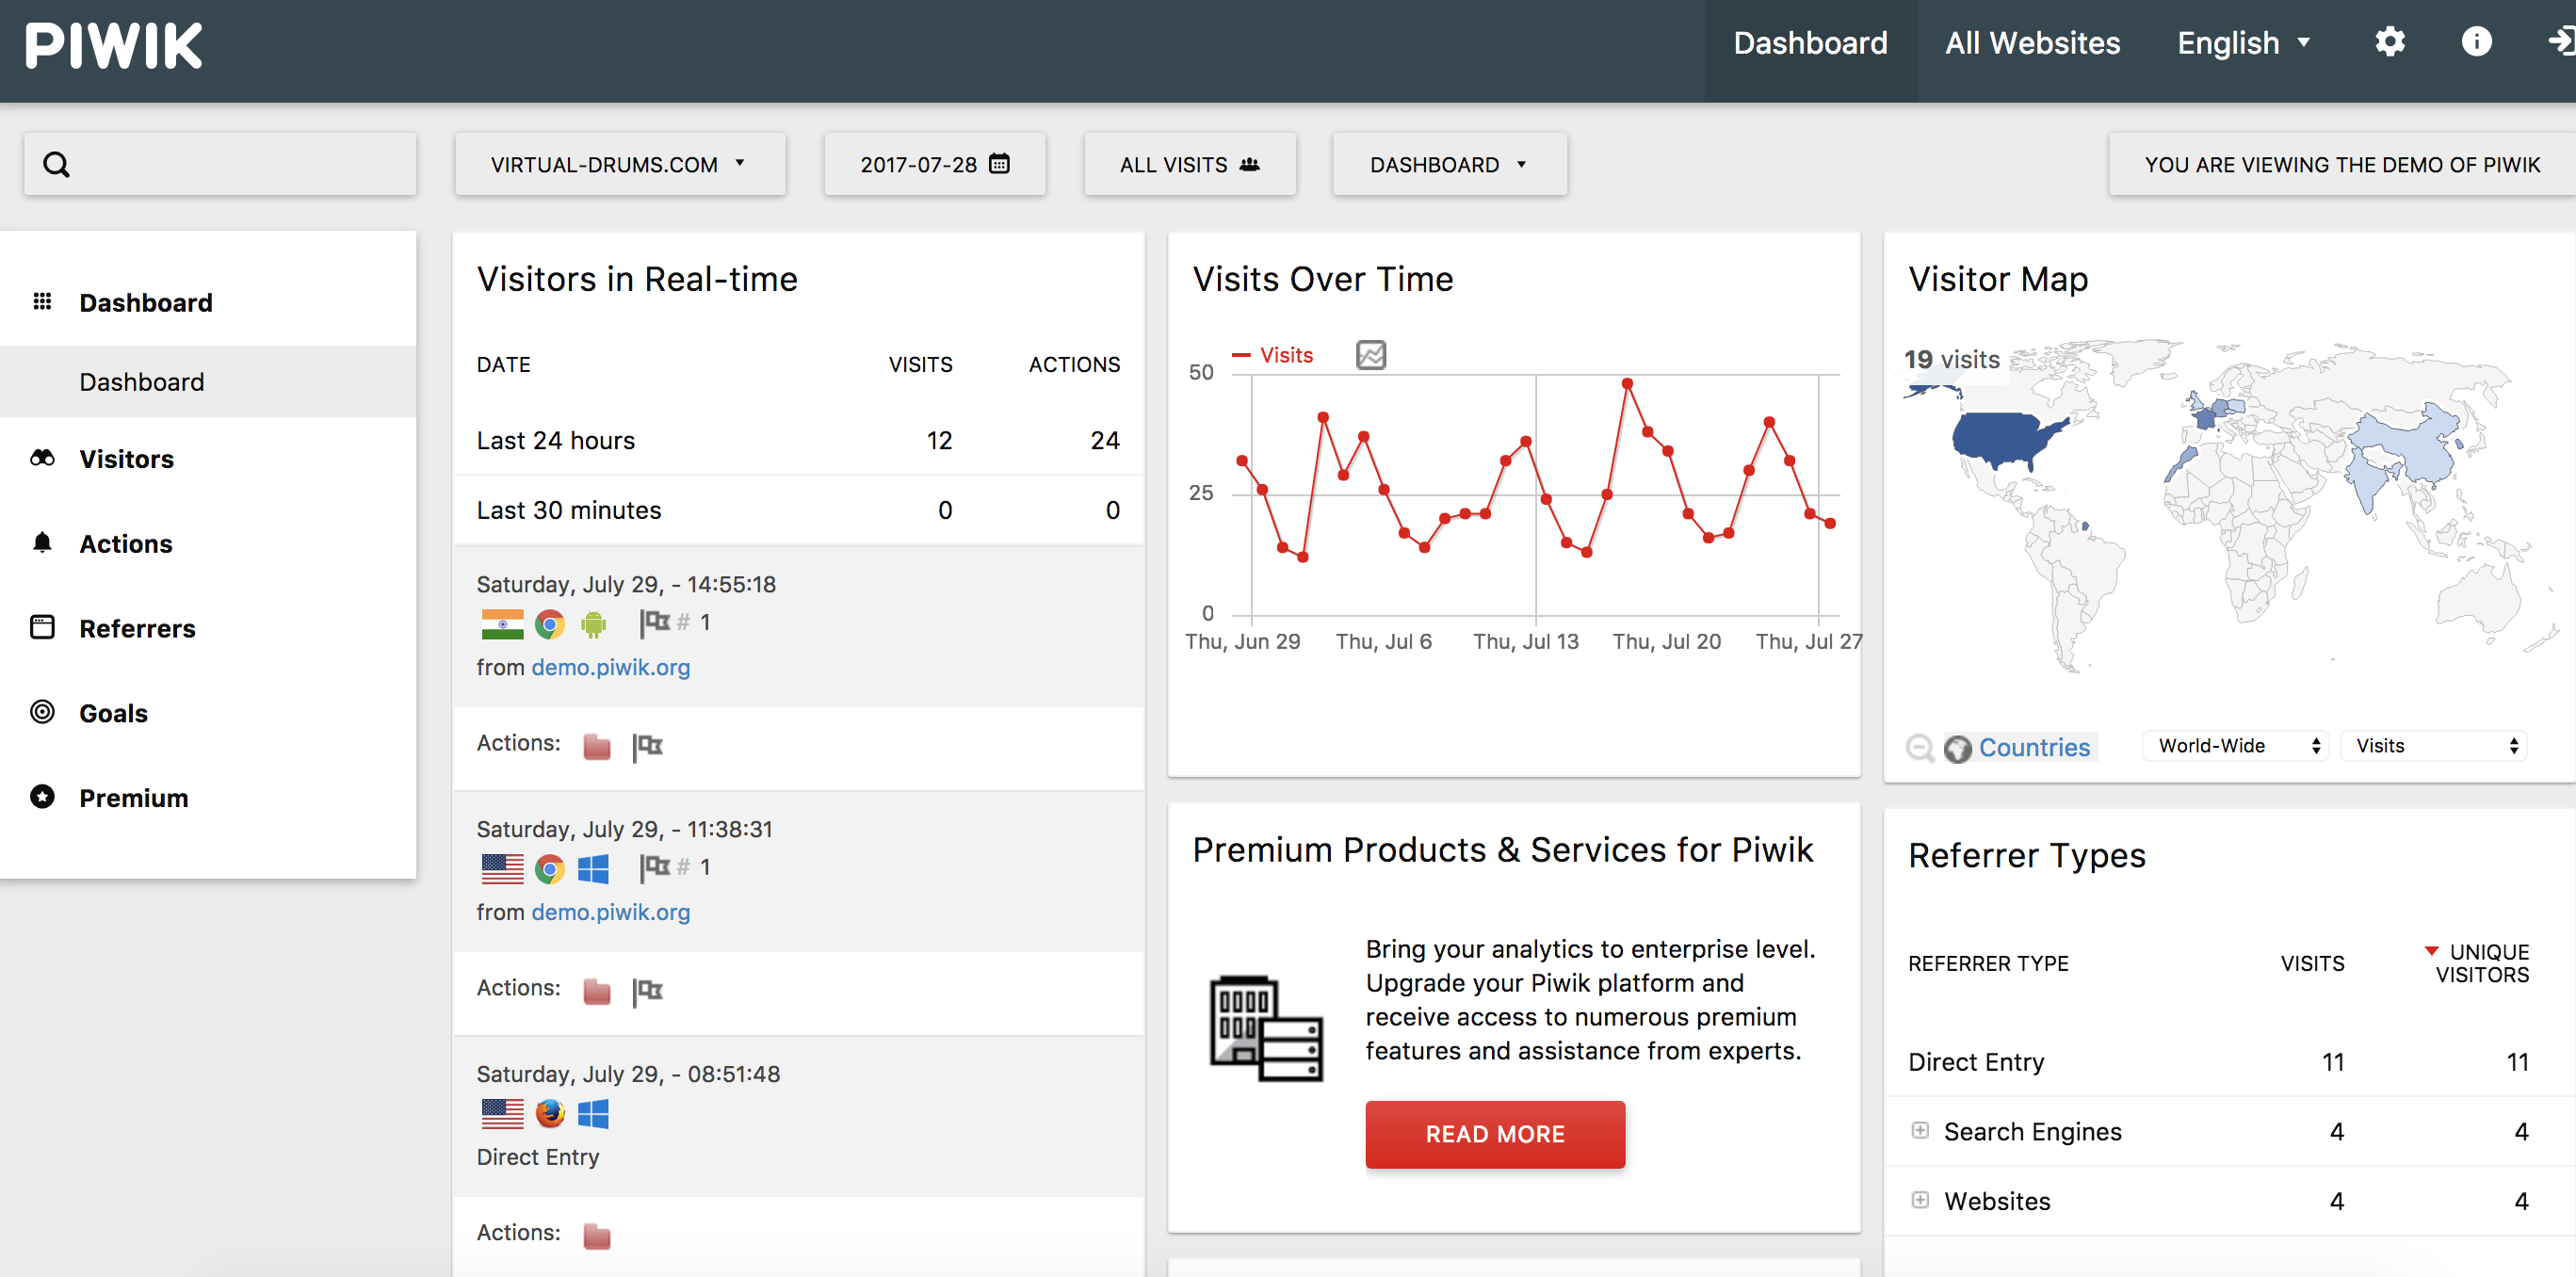Viewport: 2576px width, 1277px height.
Task: Open the English language dropdown
Action: point(2244,43)
